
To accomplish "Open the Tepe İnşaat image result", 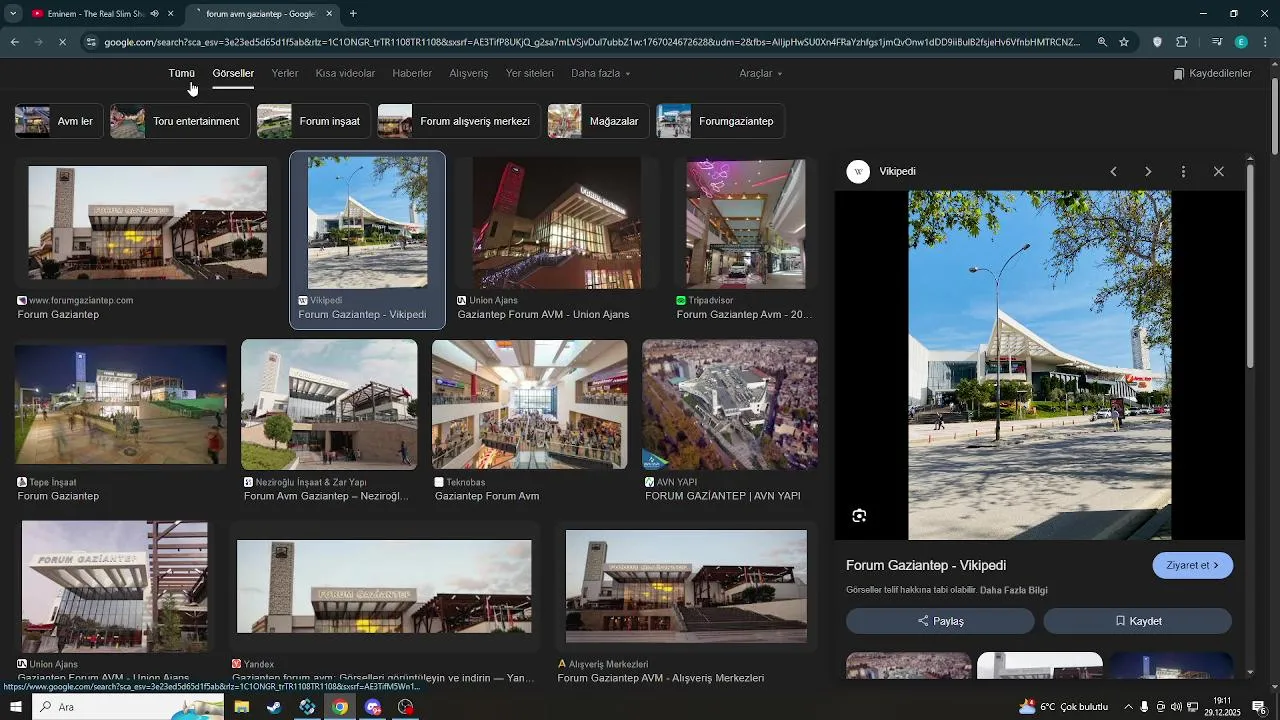I will pyautogui.click(x=121, y=405).
